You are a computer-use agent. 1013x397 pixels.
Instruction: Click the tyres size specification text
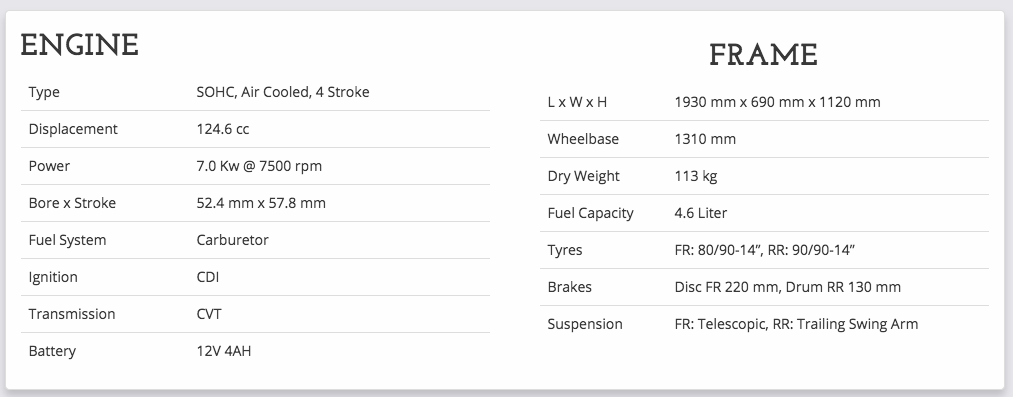765,250
